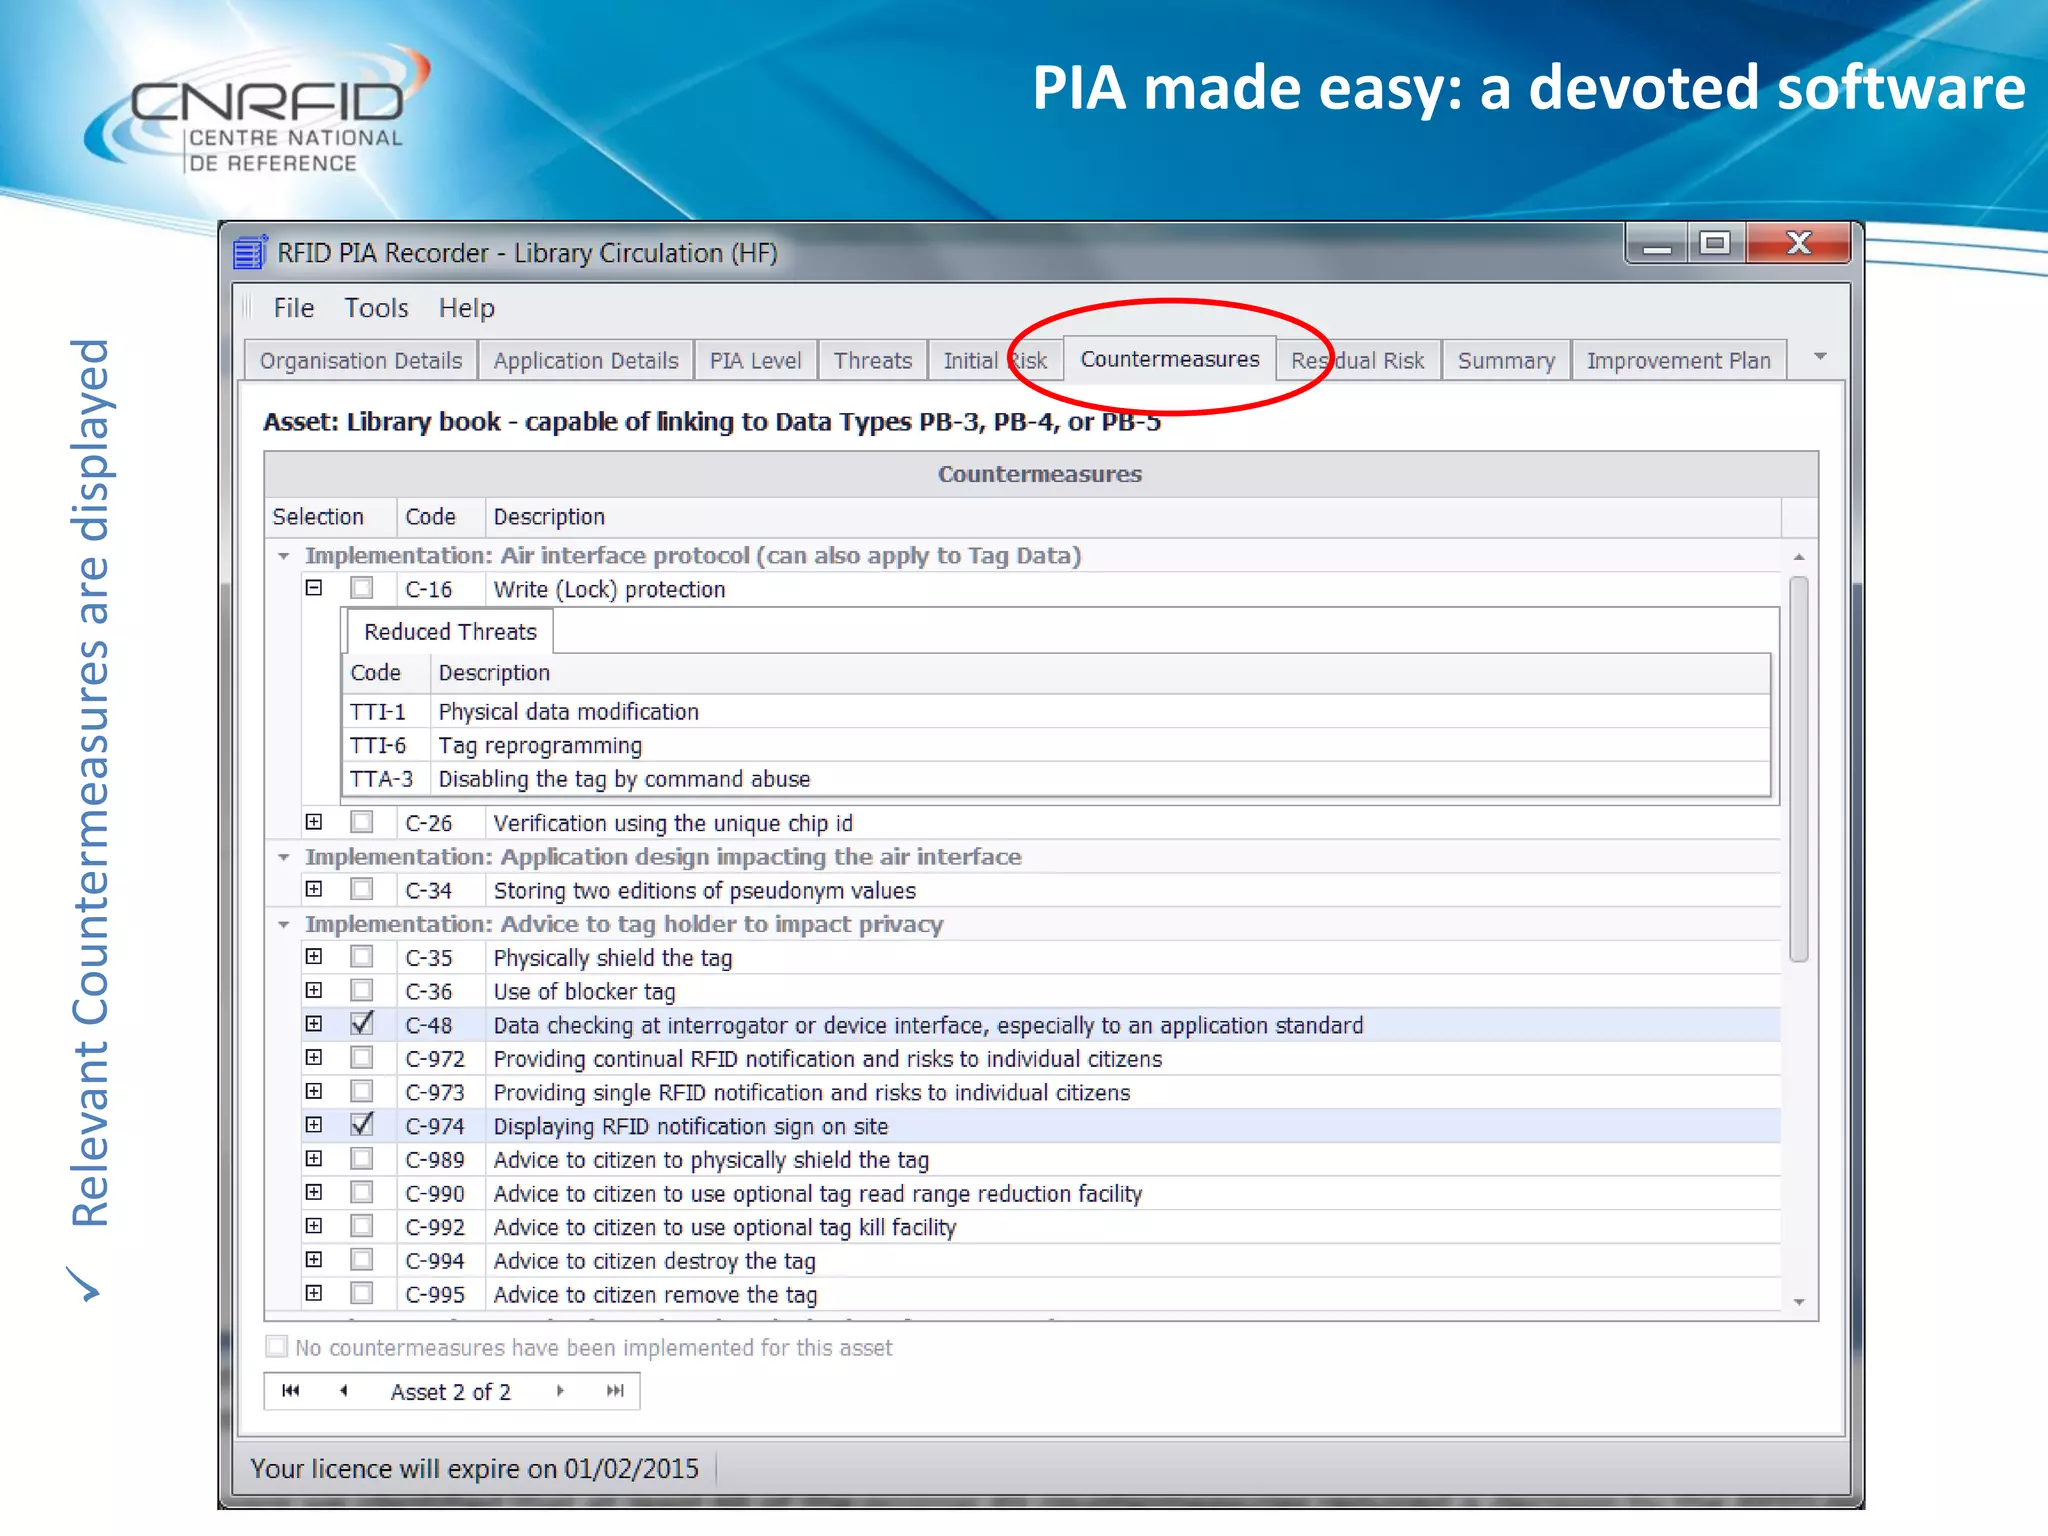
Task: Switch to Threats tab
Action: click(873, 361)
